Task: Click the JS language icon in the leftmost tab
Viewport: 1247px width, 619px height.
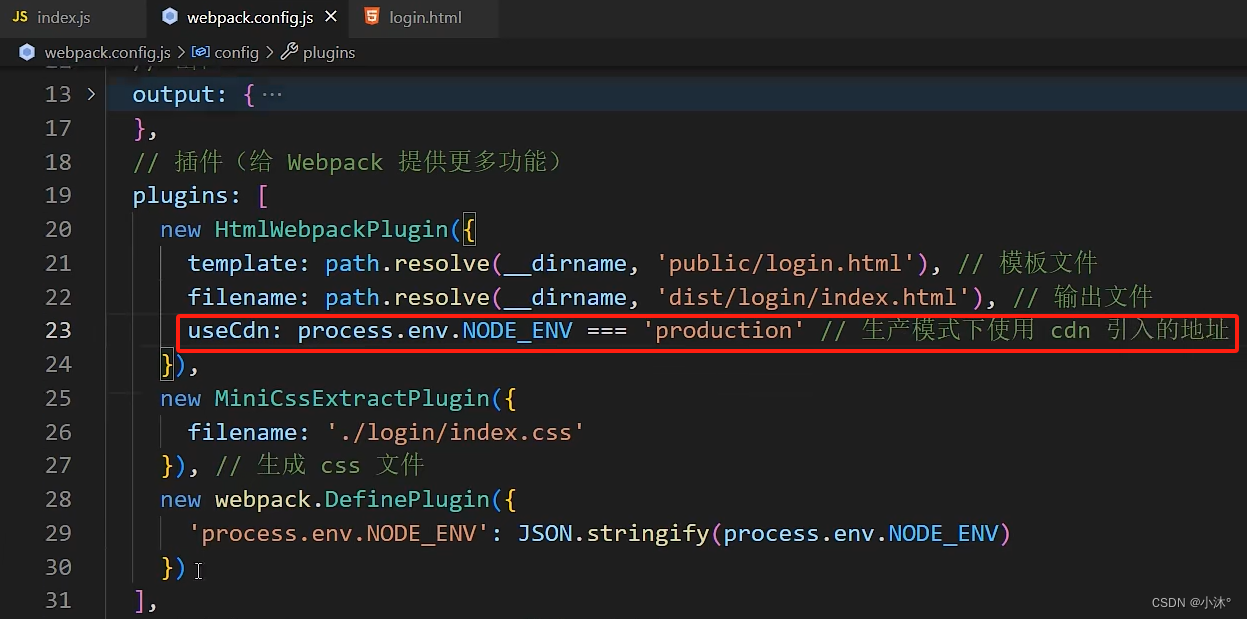Action: click(19, 16)
